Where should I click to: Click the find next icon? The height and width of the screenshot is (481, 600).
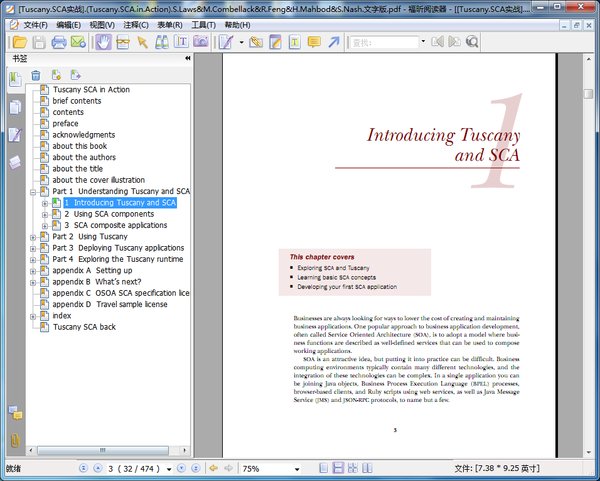(454, 41)
